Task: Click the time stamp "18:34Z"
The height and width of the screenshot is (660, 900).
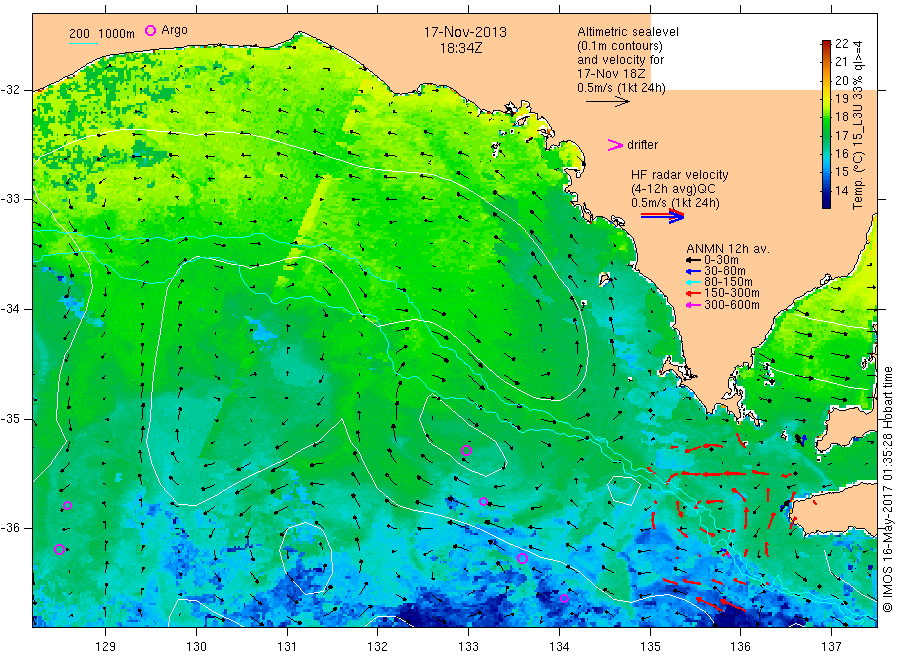Action: [461, 48]
